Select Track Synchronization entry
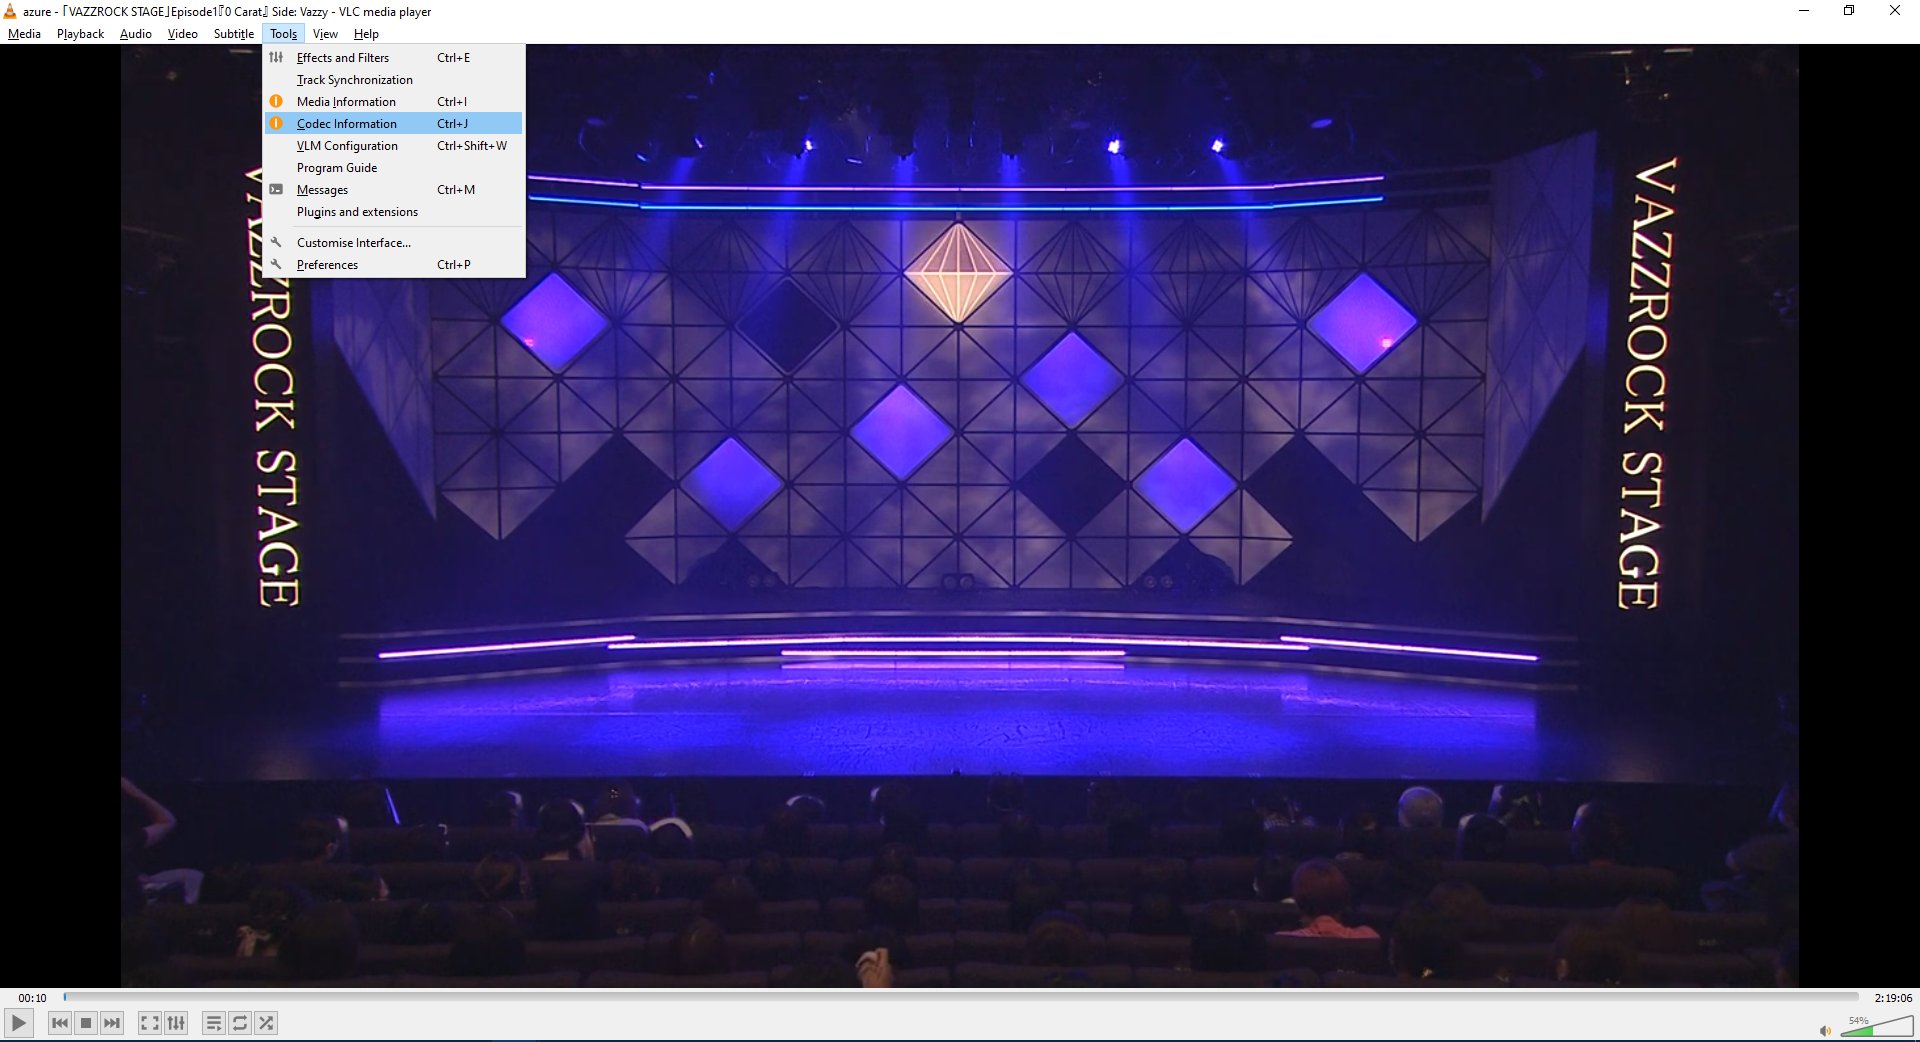Screen dimensions: 1920x1042 [x=393, y=80]
